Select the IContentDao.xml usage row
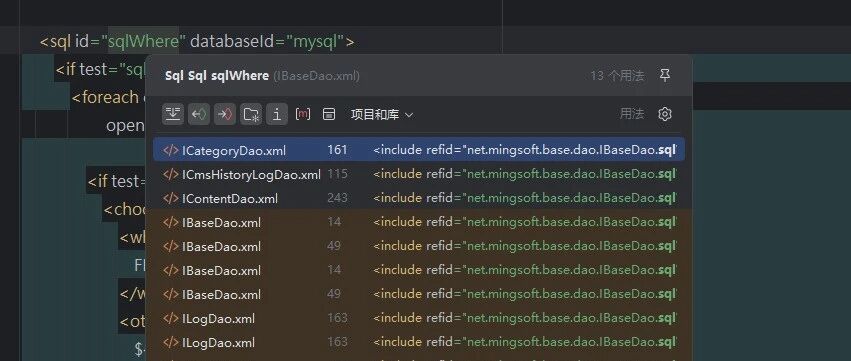The image size is (851, 361). coord(418,198)
